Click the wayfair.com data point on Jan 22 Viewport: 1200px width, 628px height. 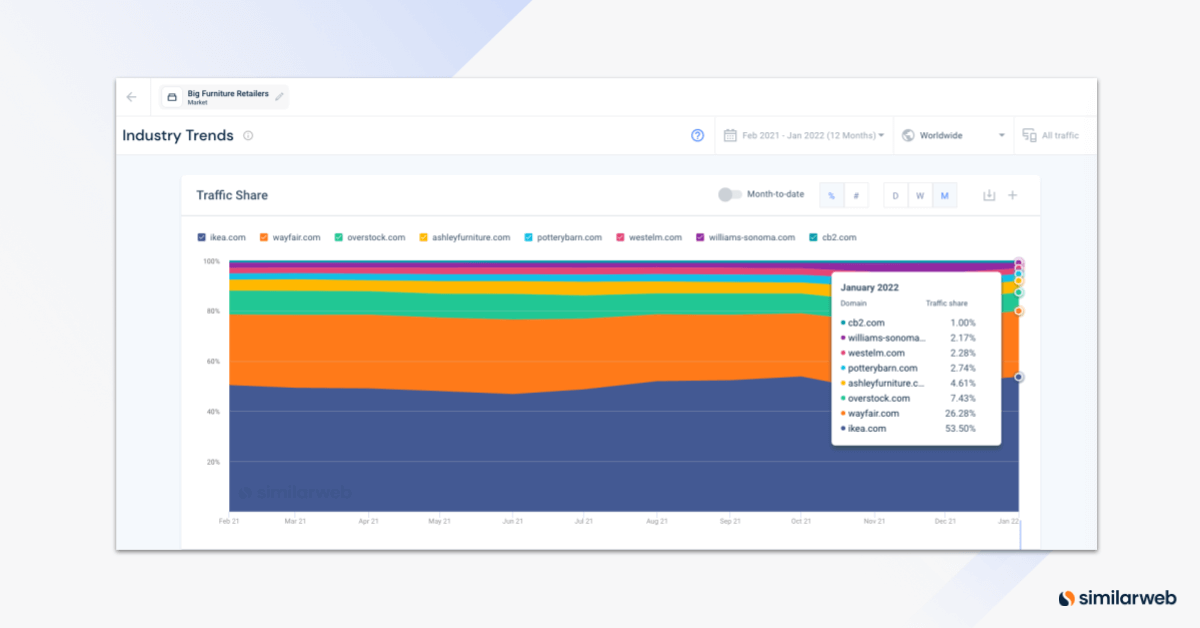(x=1019, y=311)
